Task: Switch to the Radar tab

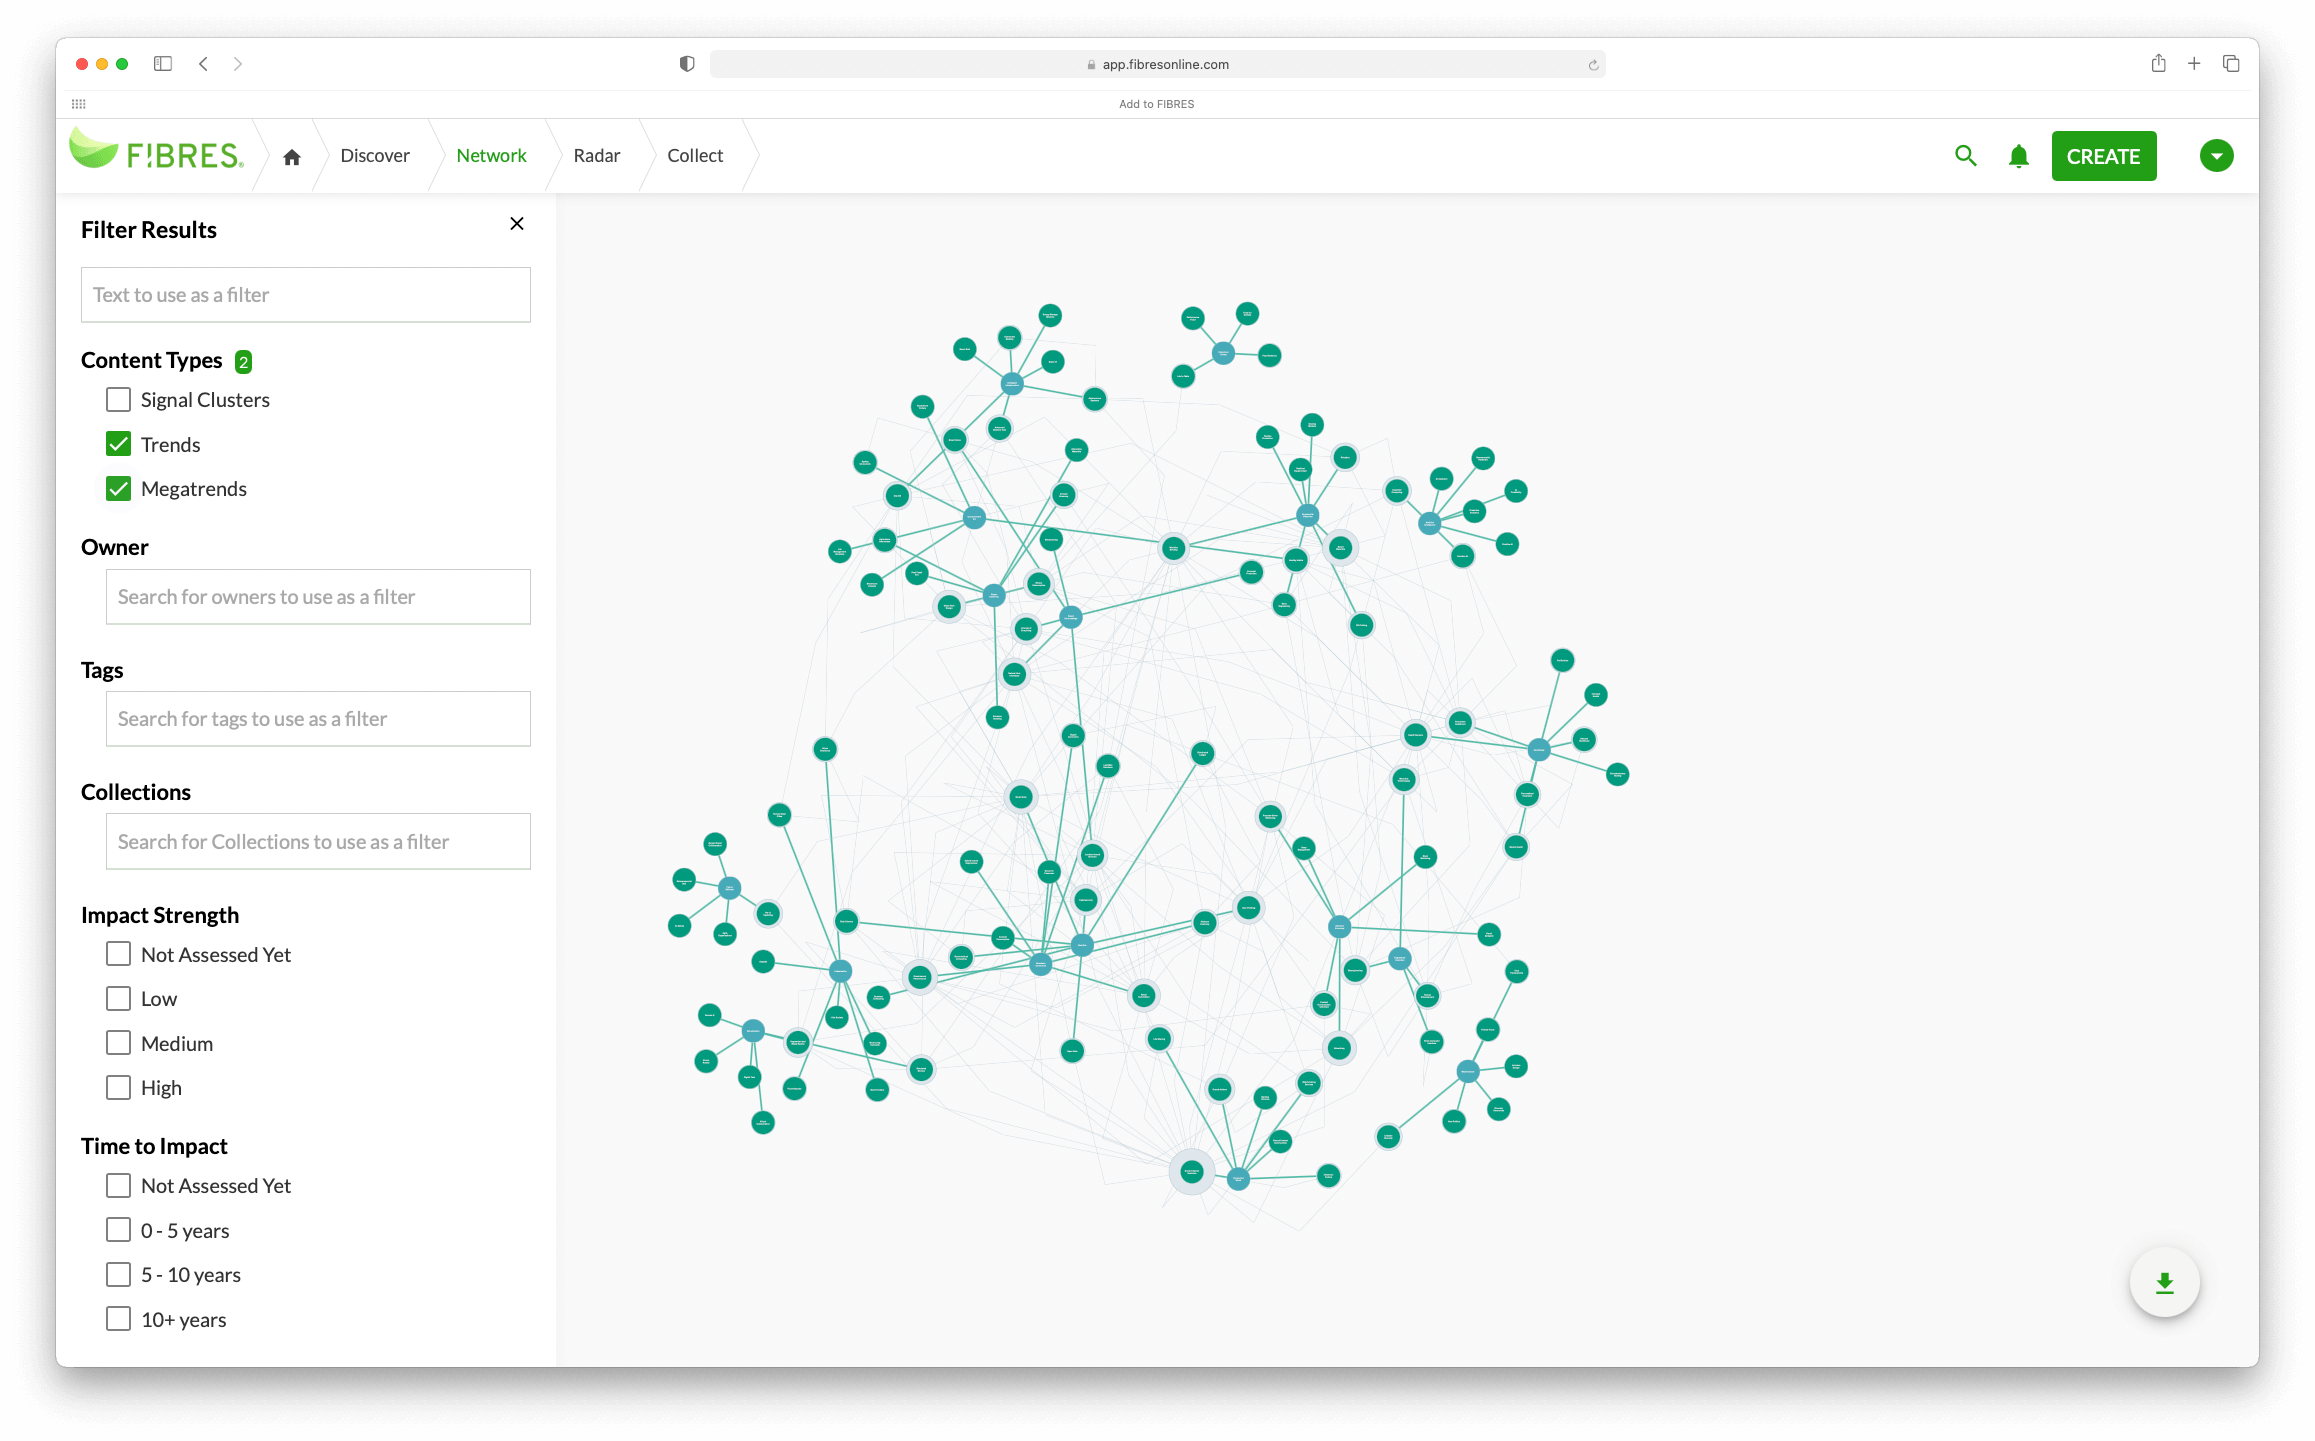Action: click(597, 154)
